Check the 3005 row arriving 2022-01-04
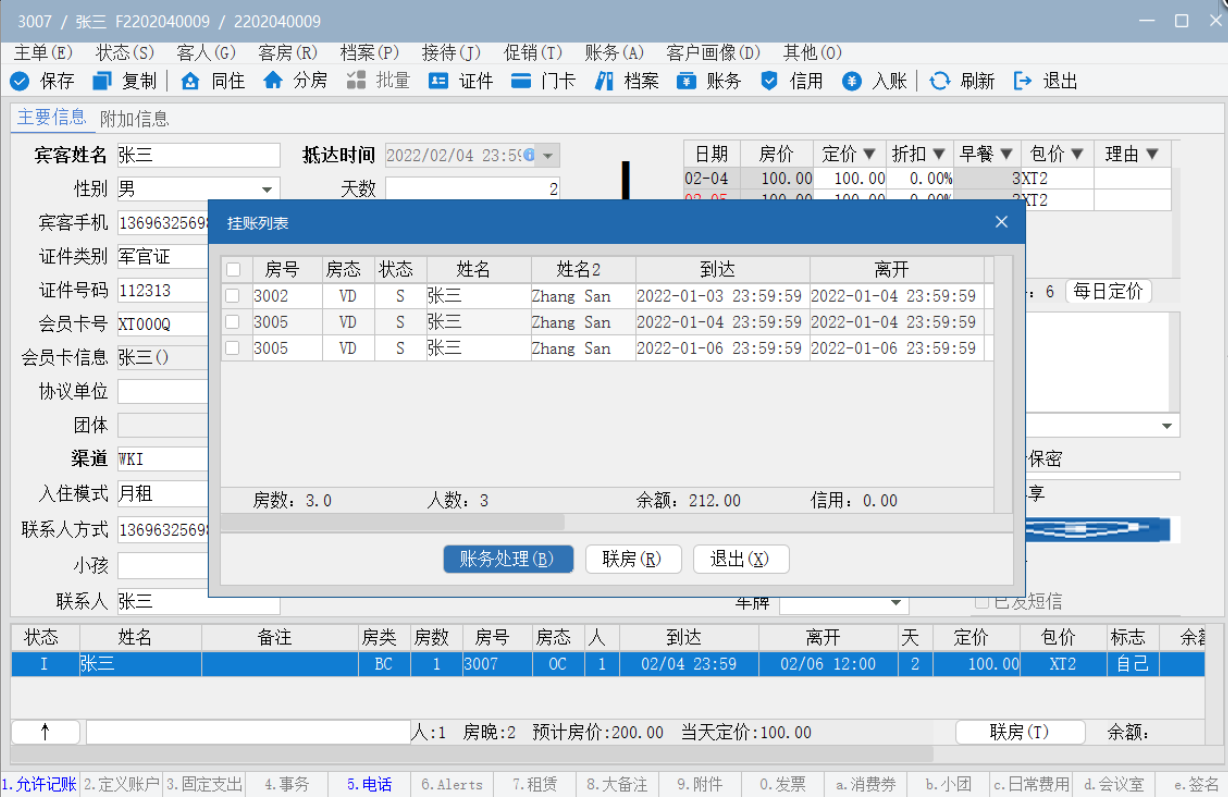The width and height of the screenshot is (1228, 797). click(x=233, y=322)
